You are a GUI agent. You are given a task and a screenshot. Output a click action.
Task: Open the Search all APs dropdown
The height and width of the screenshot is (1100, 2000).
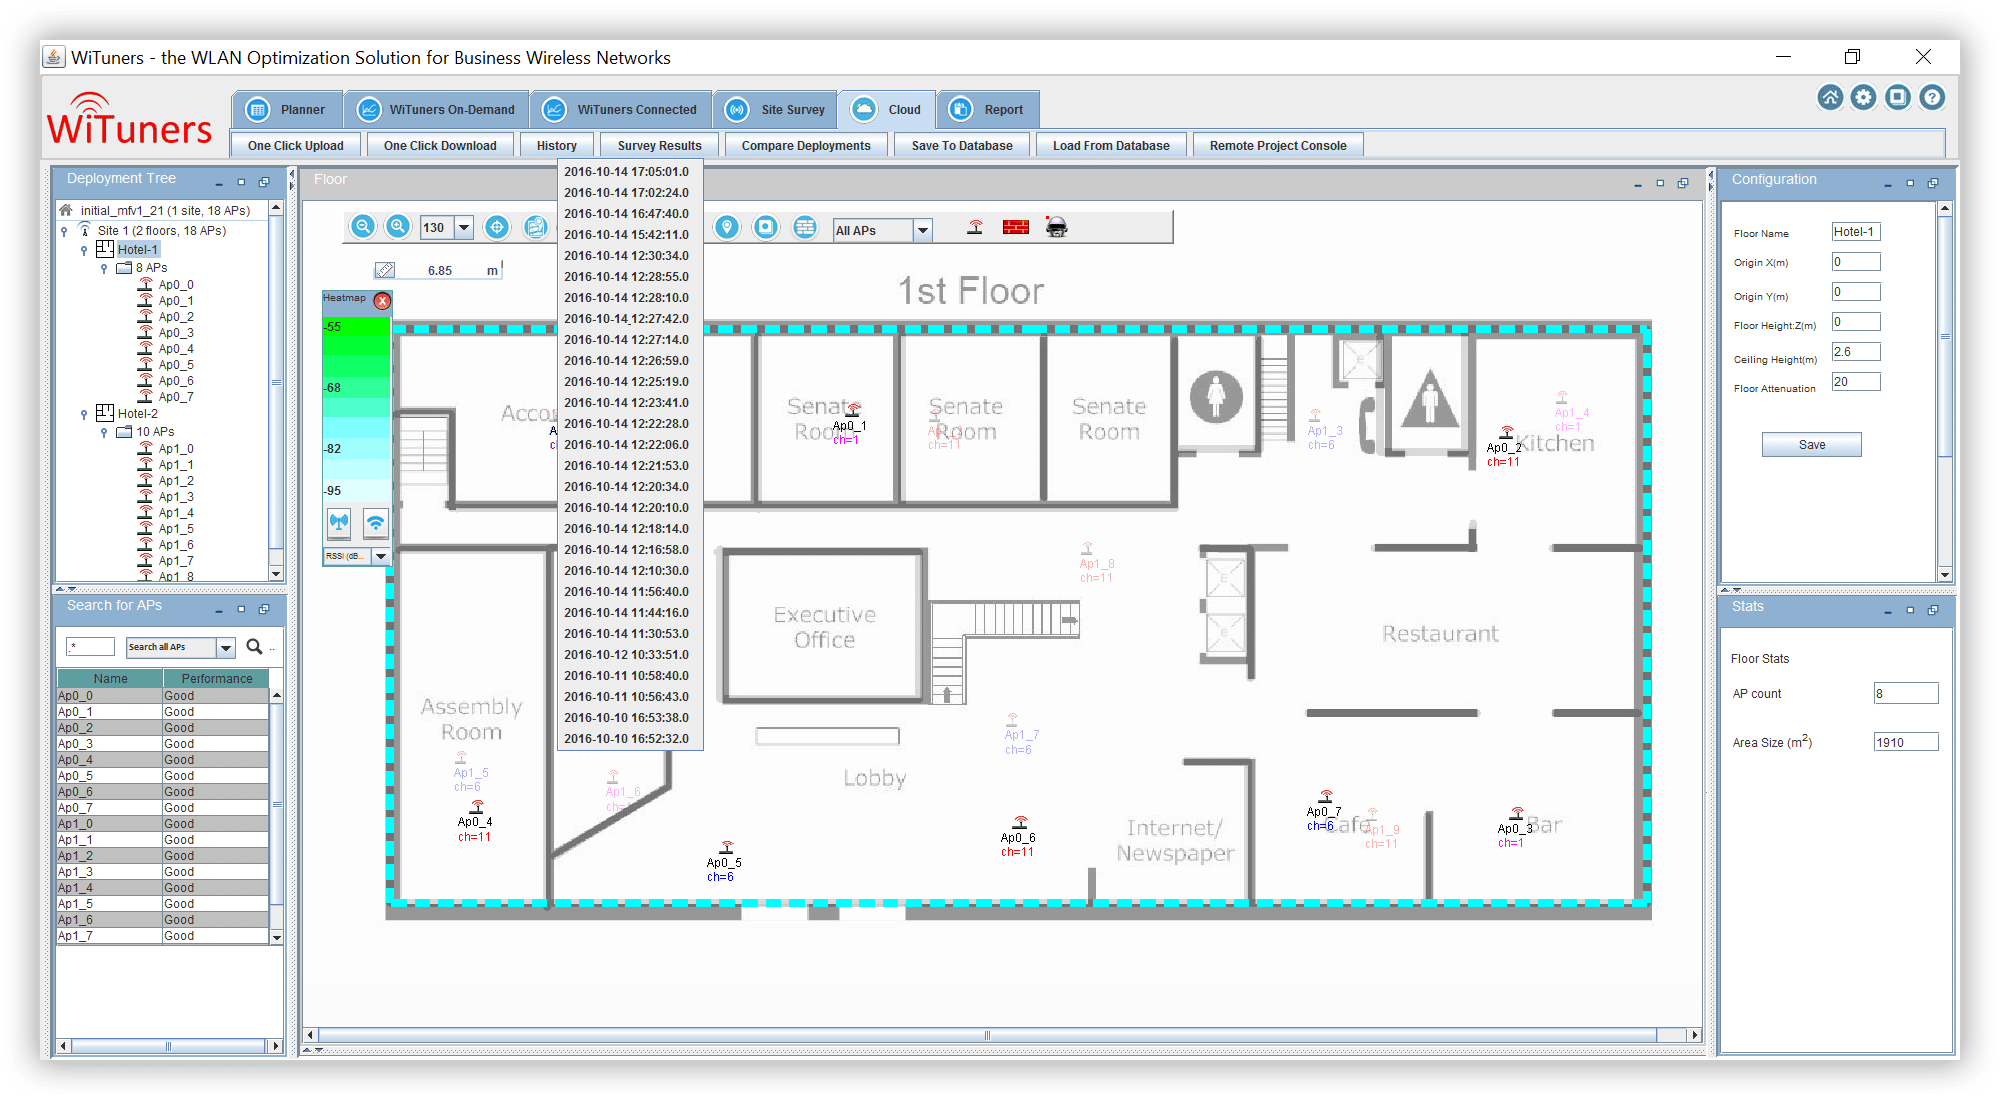[x=226, y=647]
